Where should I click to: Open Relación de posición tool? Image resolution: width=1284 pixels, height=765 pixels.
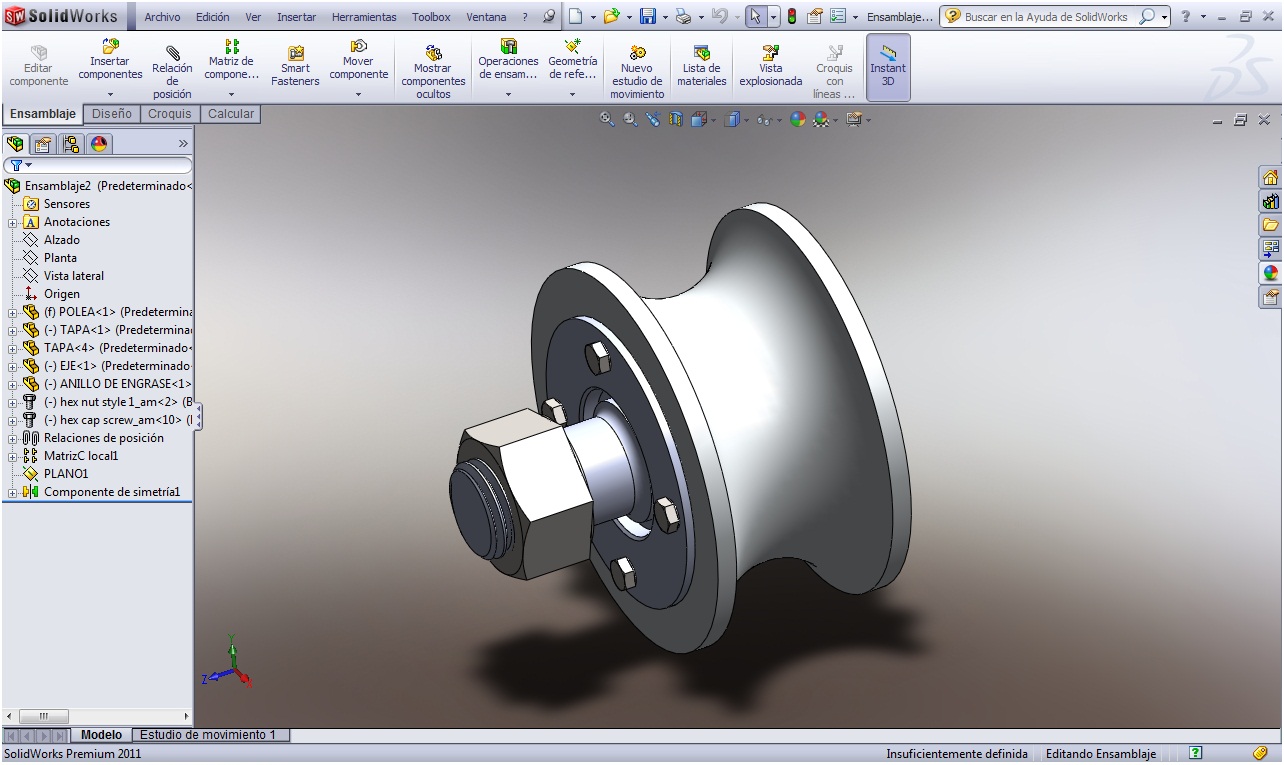[172, 71]
